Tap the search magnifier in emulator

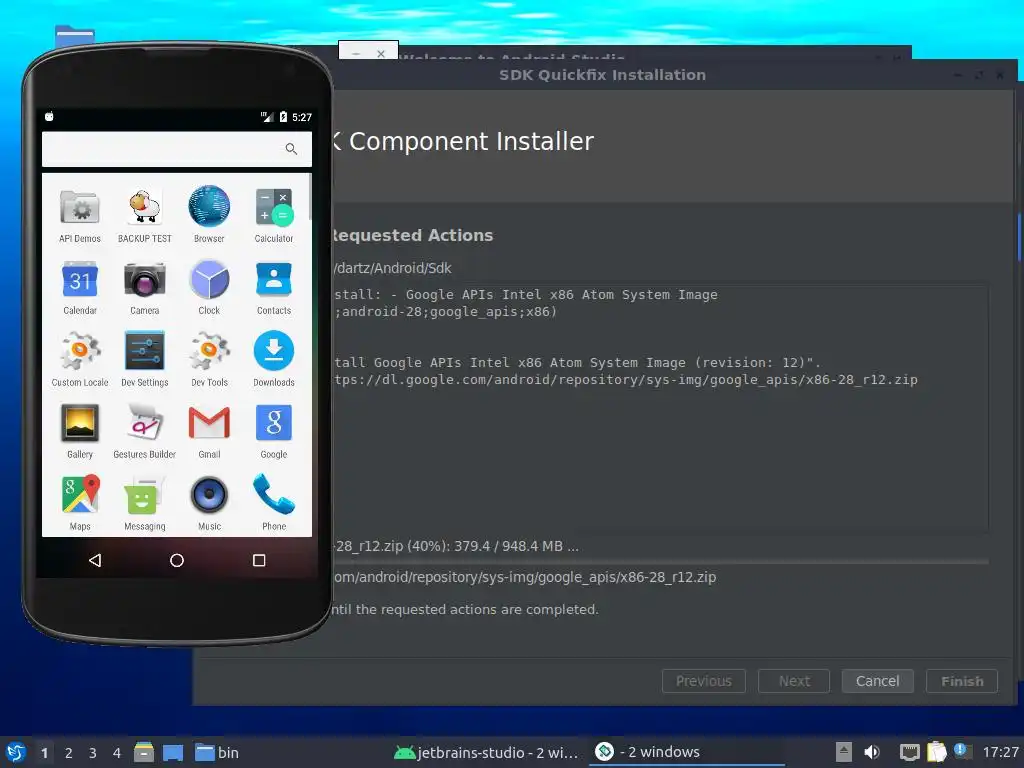[291, 149]
